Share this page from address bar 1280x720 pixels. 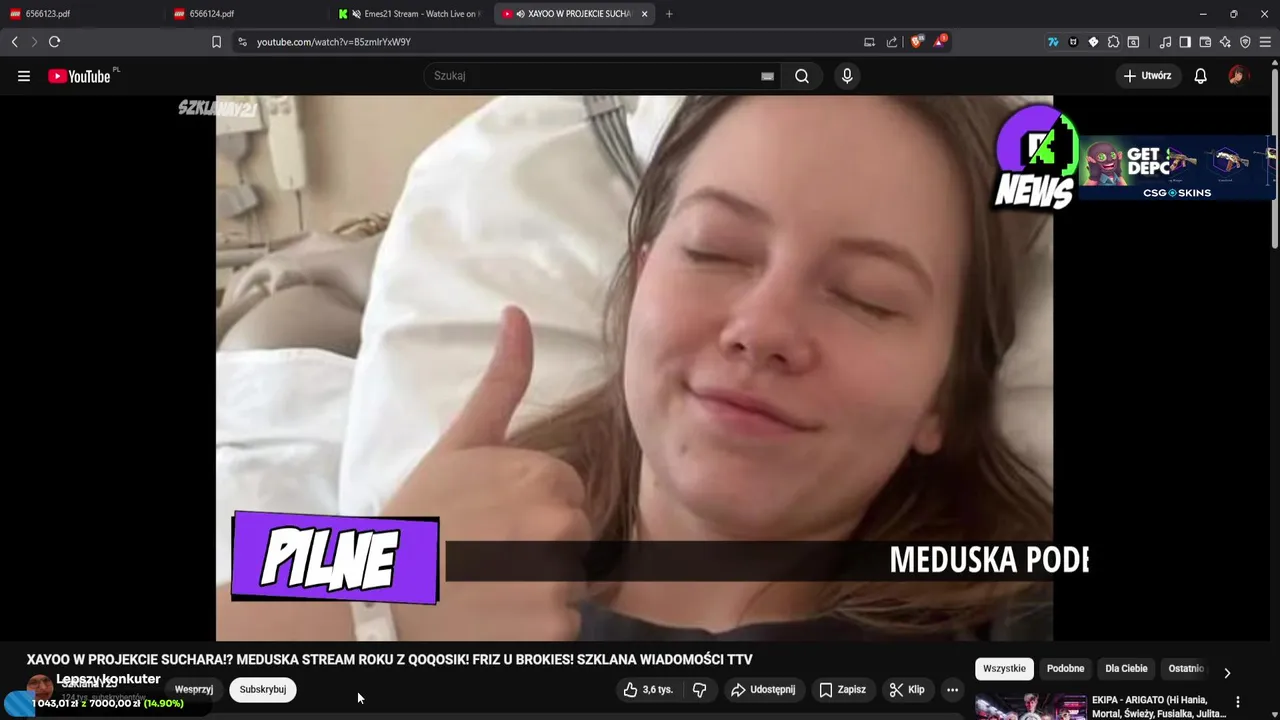(x=891, y=42)
